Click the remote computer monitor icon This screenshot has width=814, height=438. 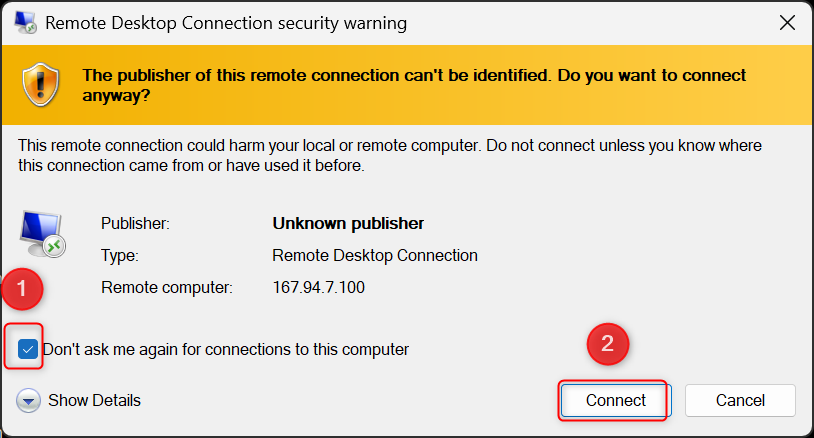tap(42, 233)
